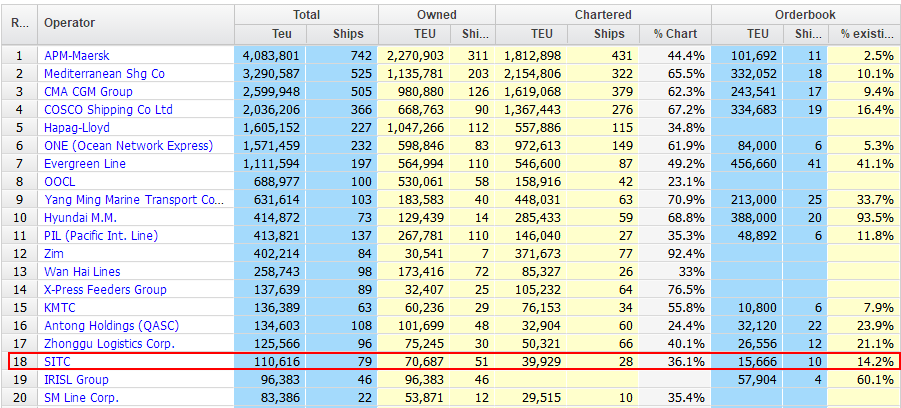Open the SITC operator link
This screenshot has height=408, width=901.
(x=57, y=361)
